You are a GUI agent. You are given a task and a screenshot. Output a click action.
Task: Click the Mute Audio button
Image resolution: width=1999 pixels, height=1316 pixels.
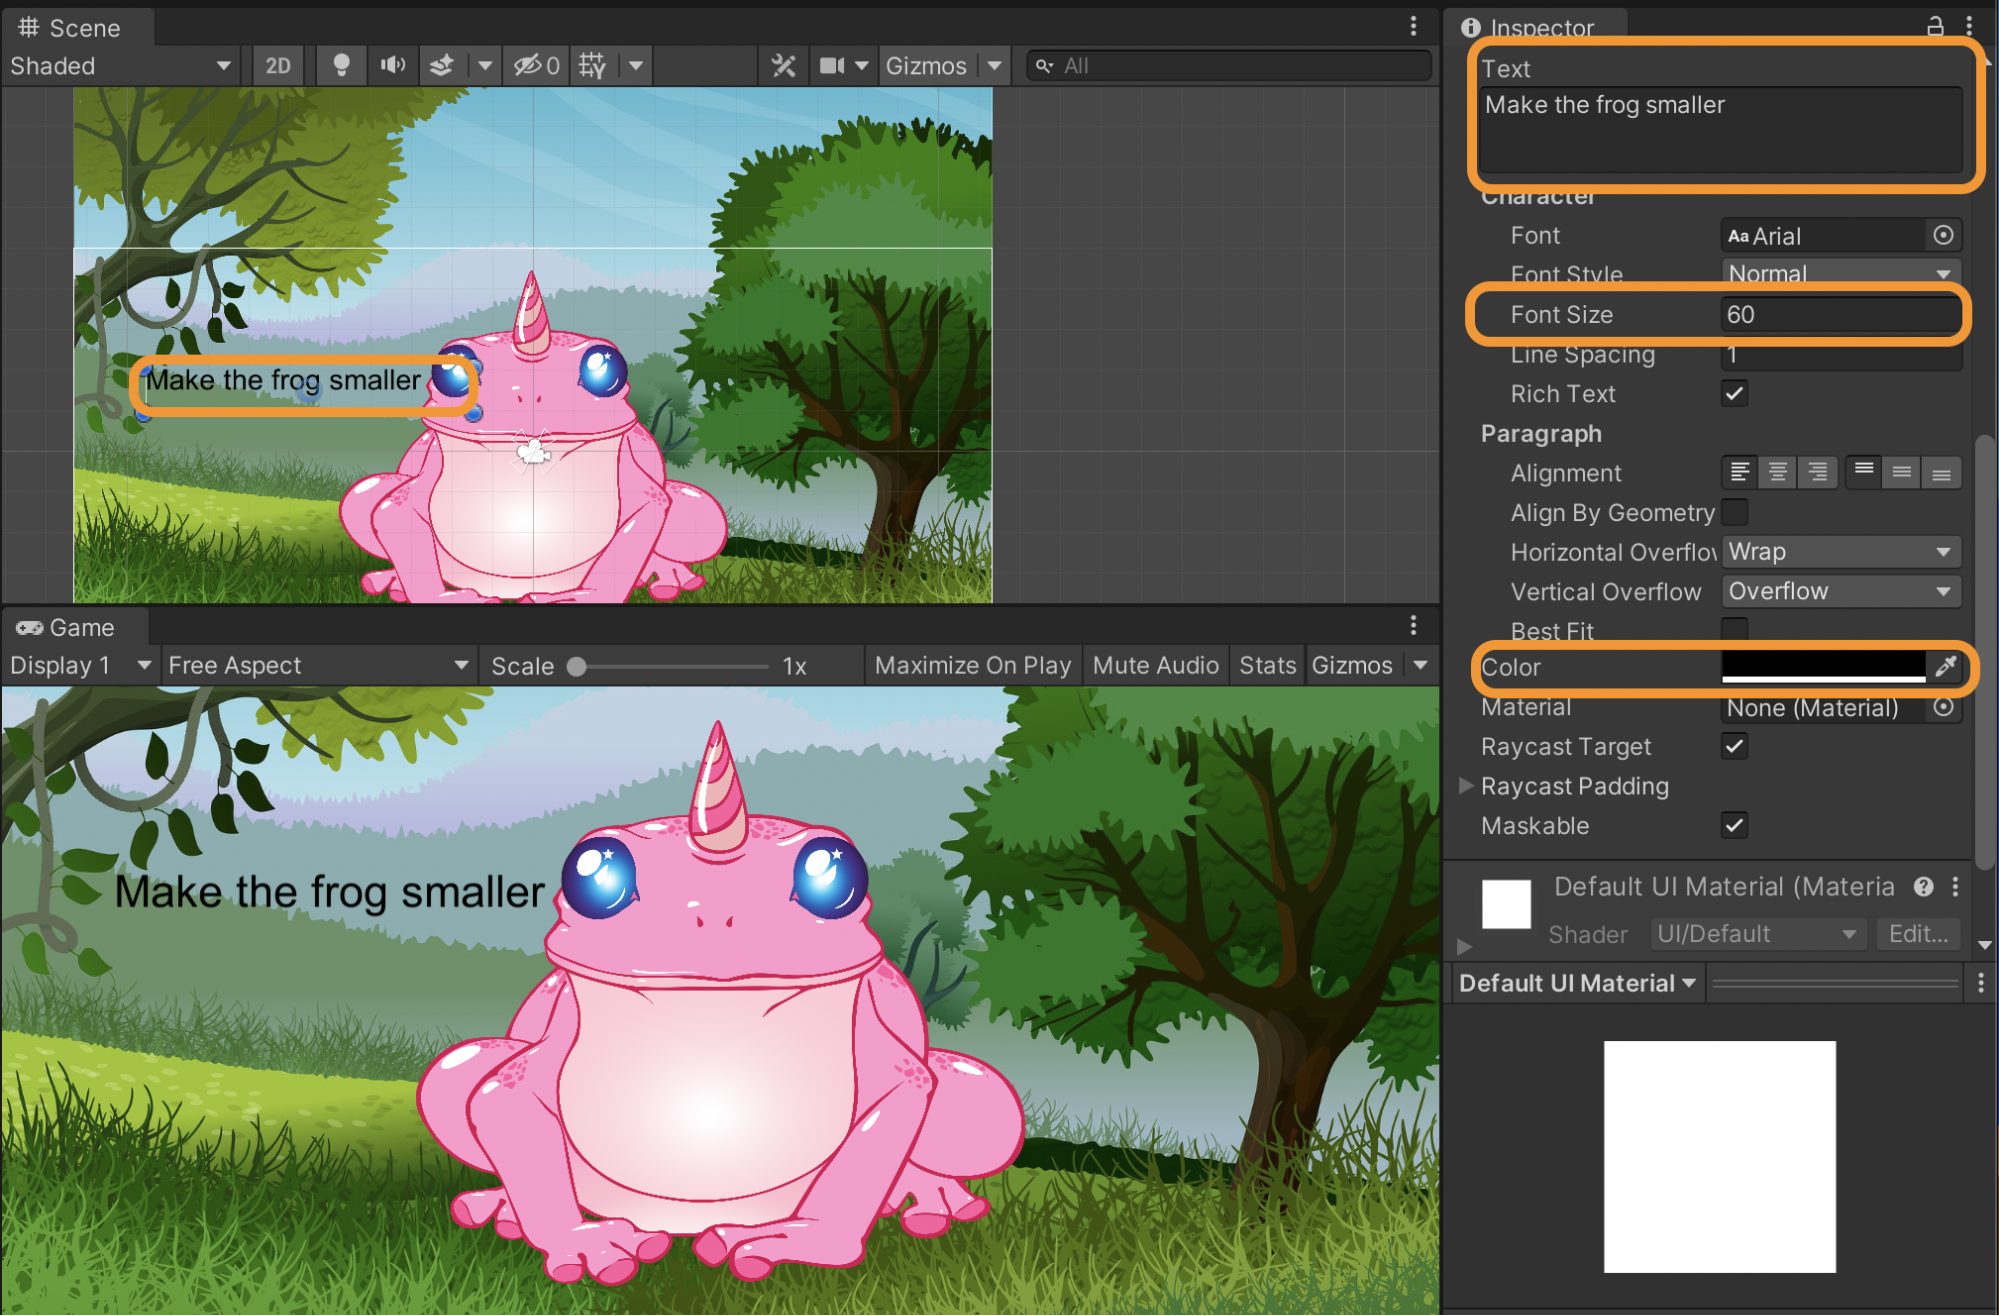pos(1155,666)
